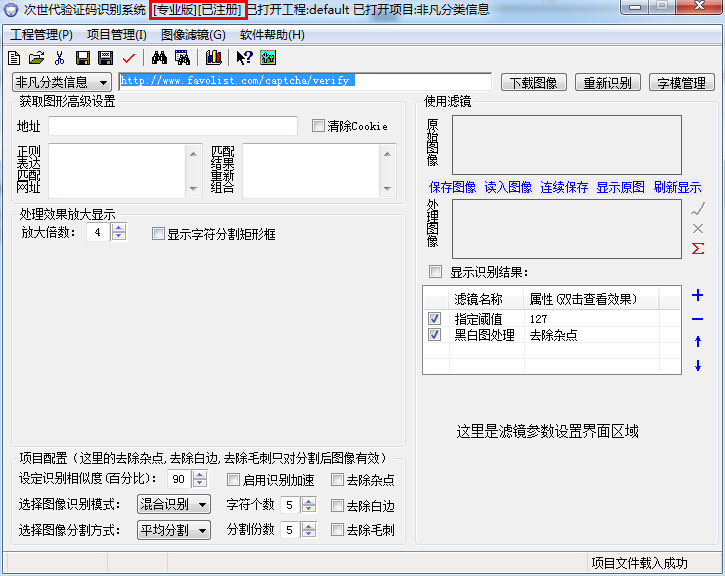Uncheck the 指定阈值 filter row checkbox

click(x=434, y=319)
